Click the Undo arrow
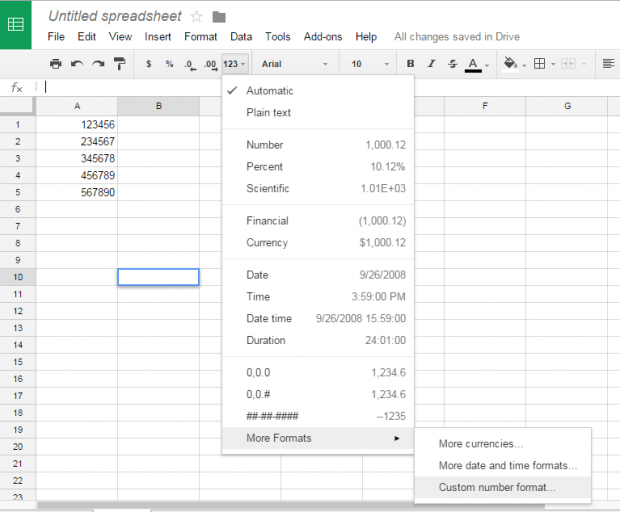 click(x=77, y=64)
